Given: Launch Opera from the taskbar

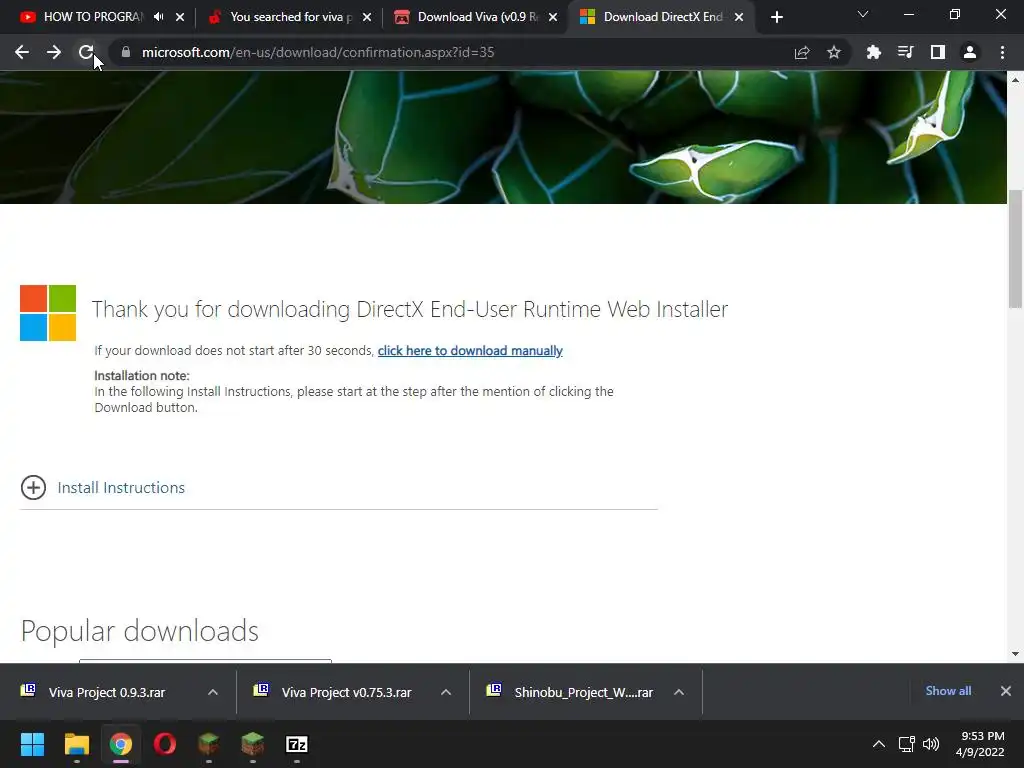Looking at the screenshot, I should [x=165, y=744].
